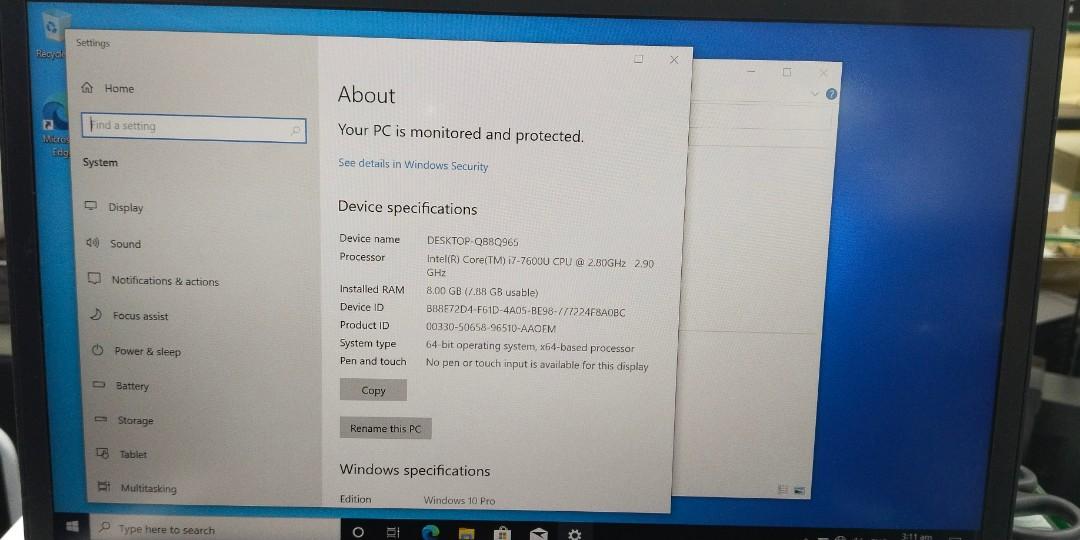Open Battery settings
The image size is (1080, 540).
click(x=121, y=386)
